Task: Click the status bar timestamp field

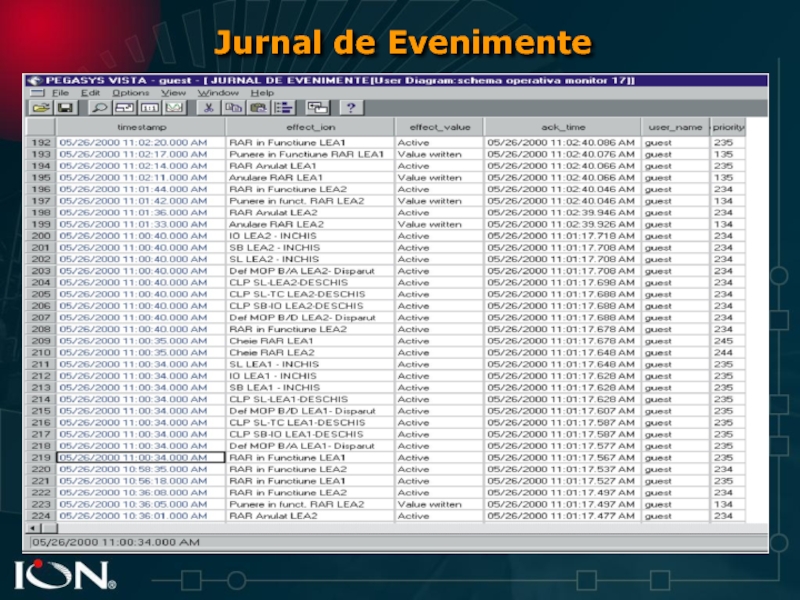Action: coord(398,542)
